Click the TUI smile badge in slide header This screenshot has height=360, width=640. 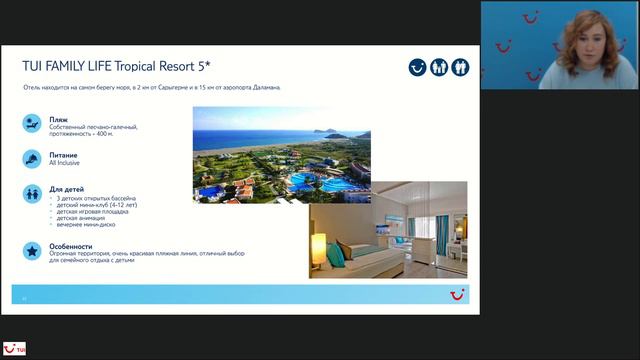click(417, 67)
